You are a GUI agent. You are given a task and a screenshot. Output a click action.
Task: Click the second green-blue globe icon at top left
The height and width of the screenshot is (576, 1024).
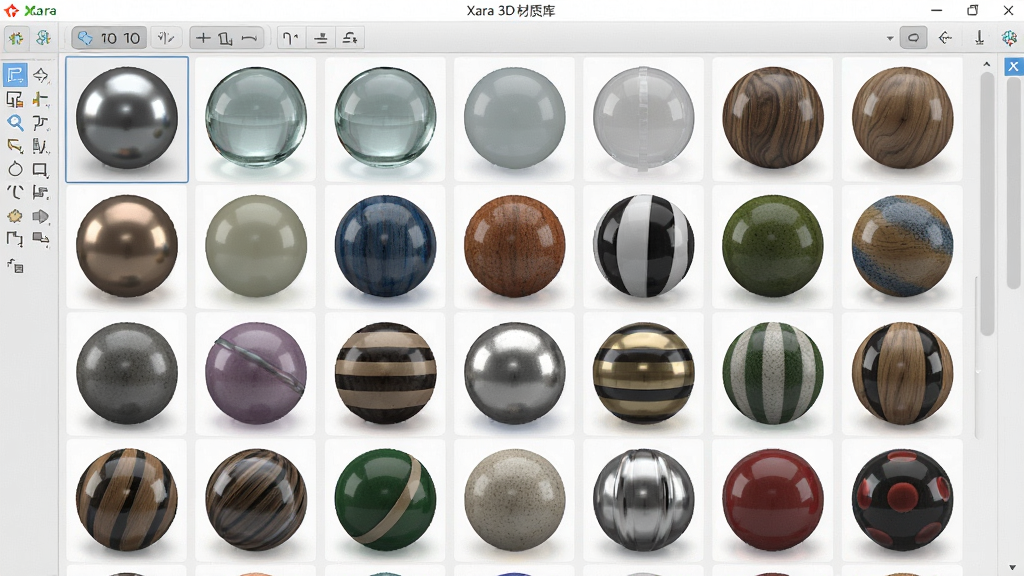44,37
